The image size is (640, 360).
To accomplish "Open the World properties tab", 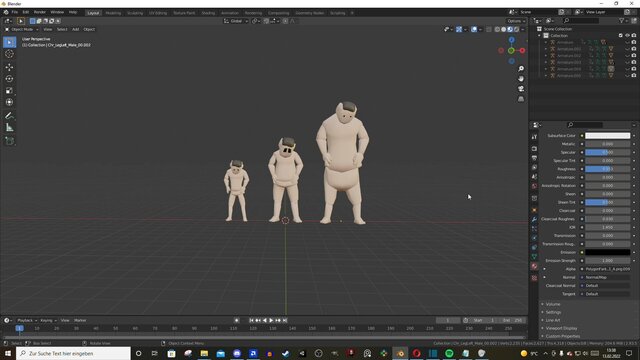I will pyautogui.click(x=534, y=186).
